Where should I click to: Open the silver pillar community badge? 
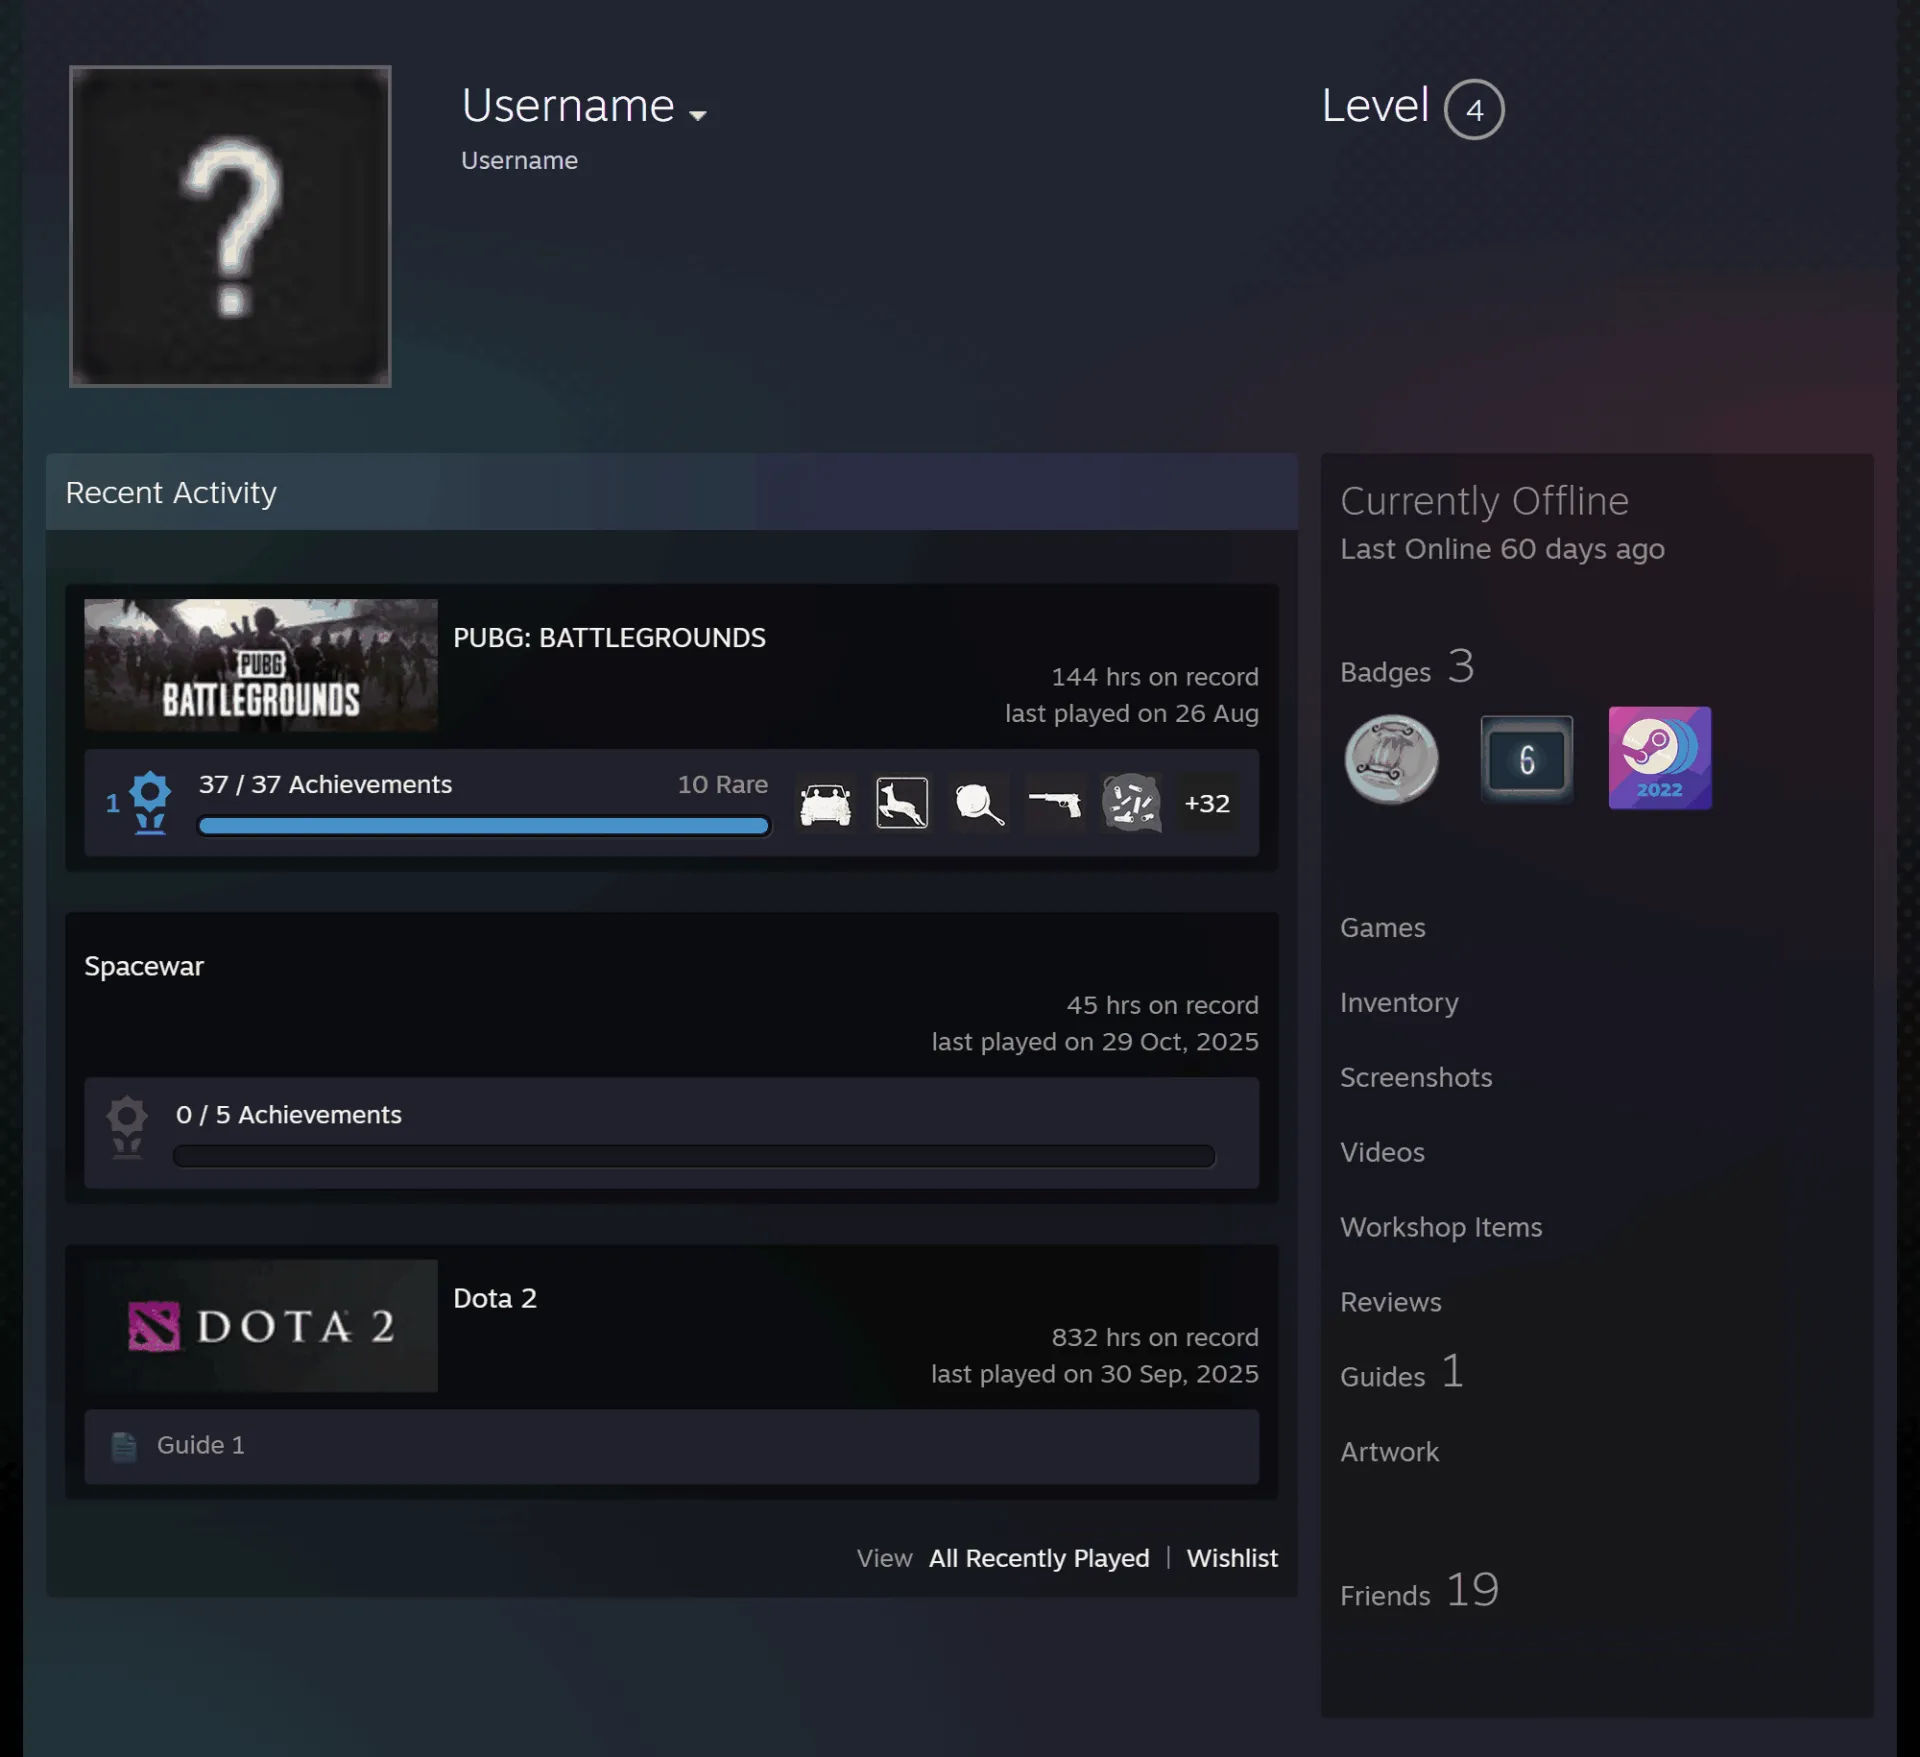pos(1391,759)
